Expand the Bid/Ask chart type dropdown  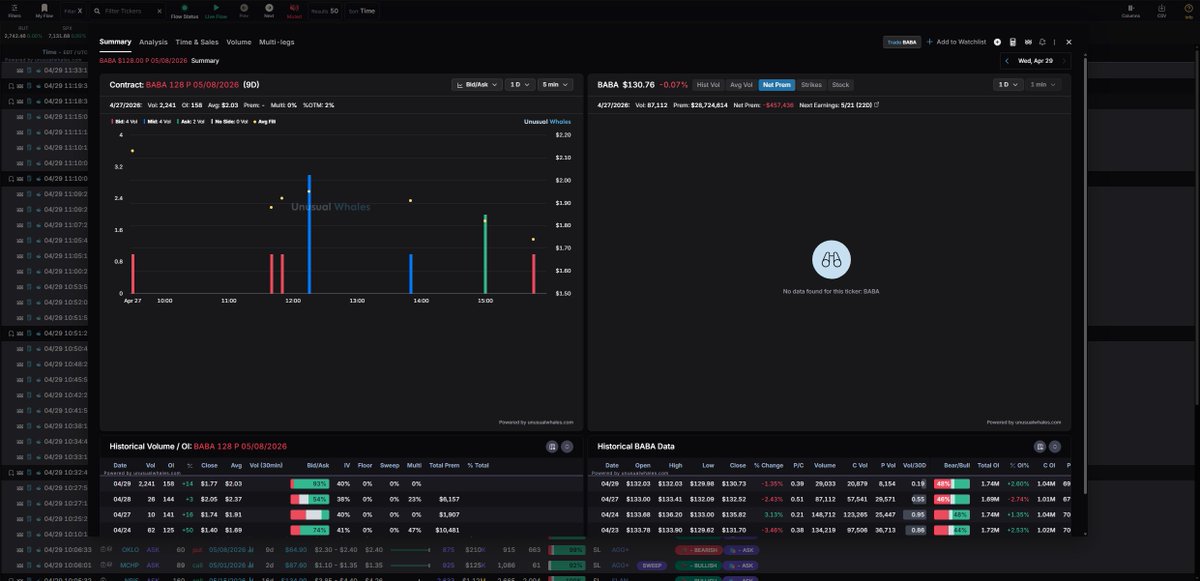pos(476,85)
